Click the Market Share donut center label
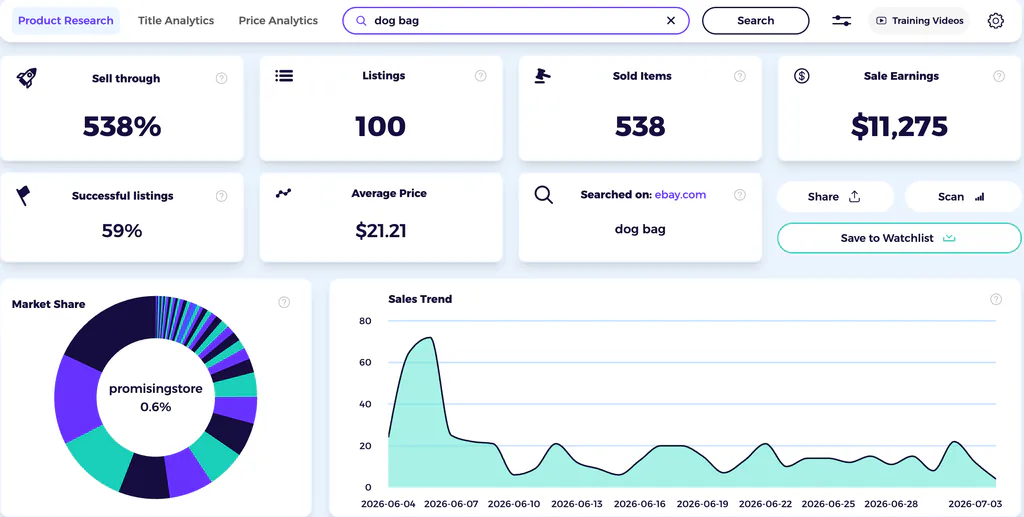Viewport: 1024px width, 517px height. click(155, 398)
